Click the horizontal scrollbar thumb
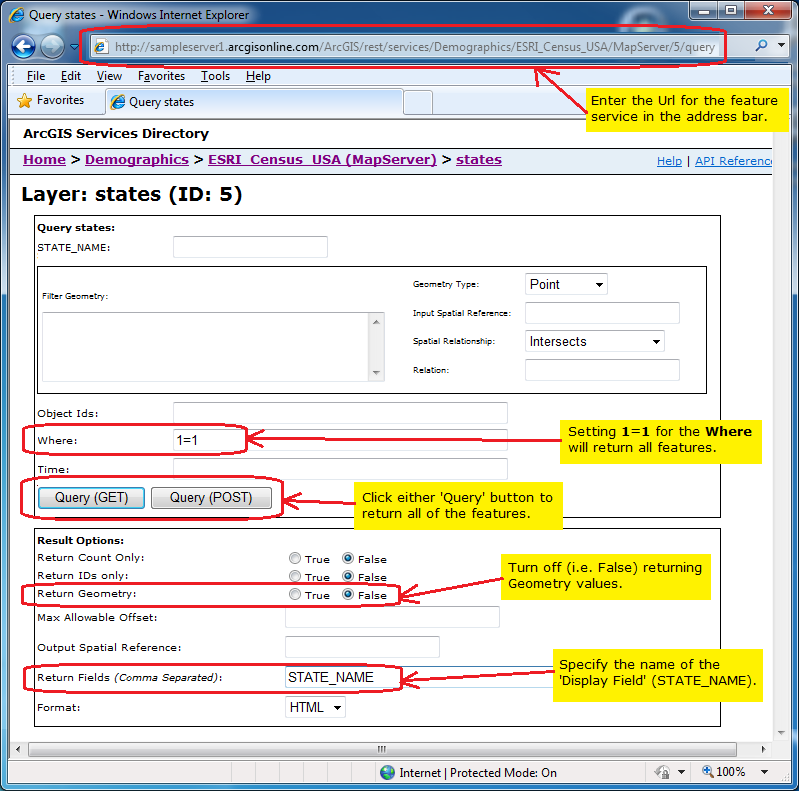 tap(382, 749)
